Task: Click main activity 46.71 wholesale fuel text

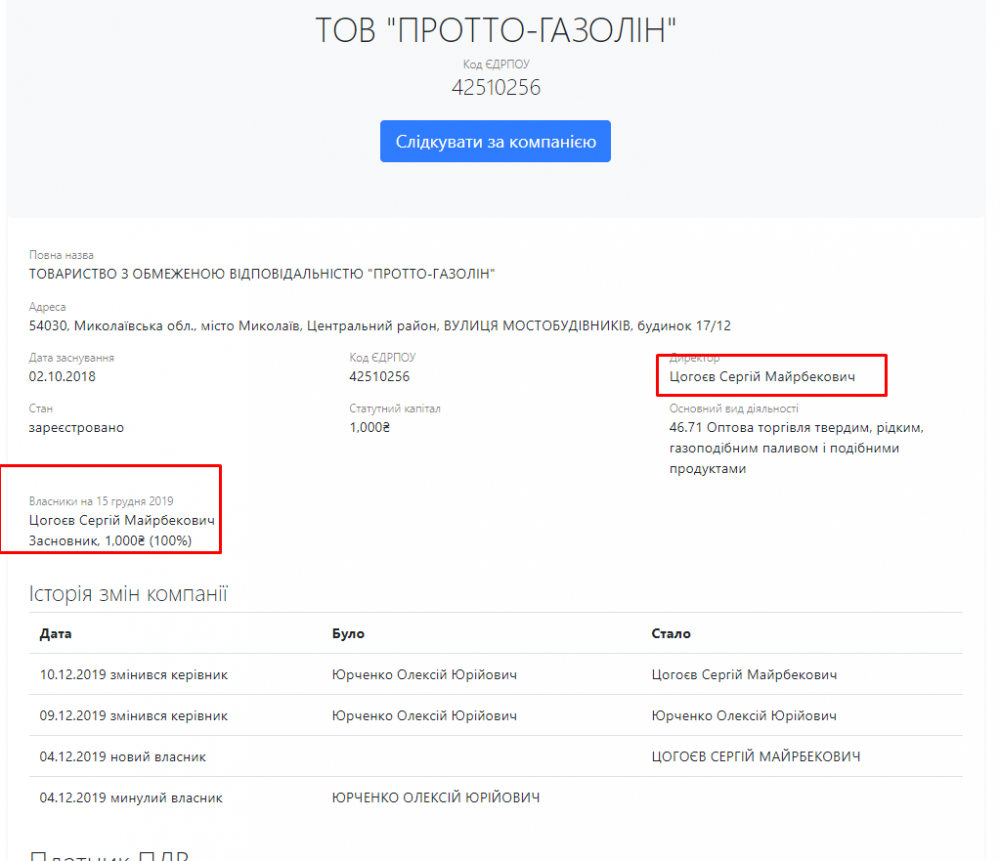Action: pos(795,448)
